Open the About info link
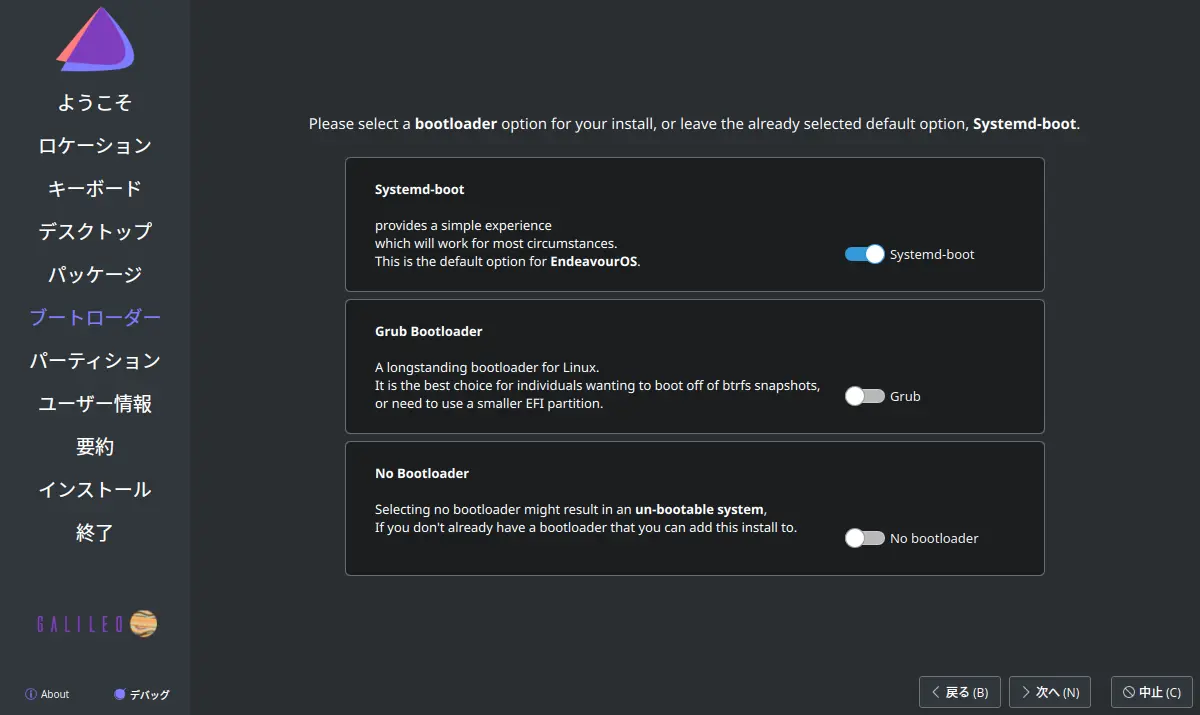 coord(47,694)
